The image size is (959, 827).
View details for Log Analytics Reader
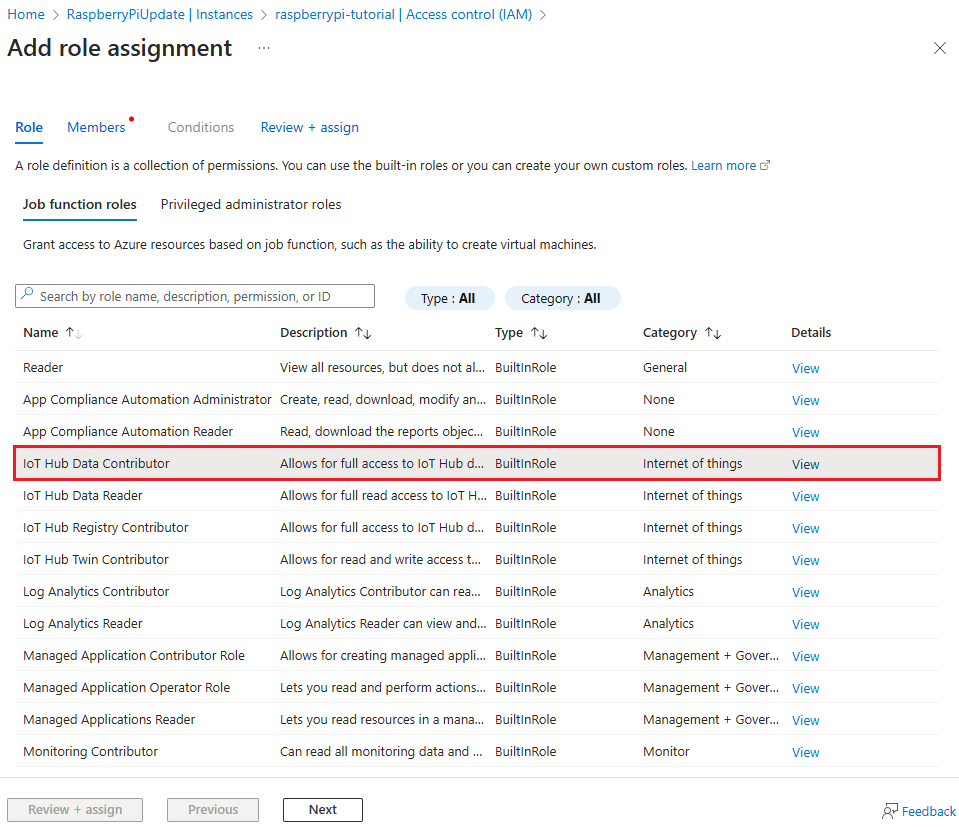[805, 624]
